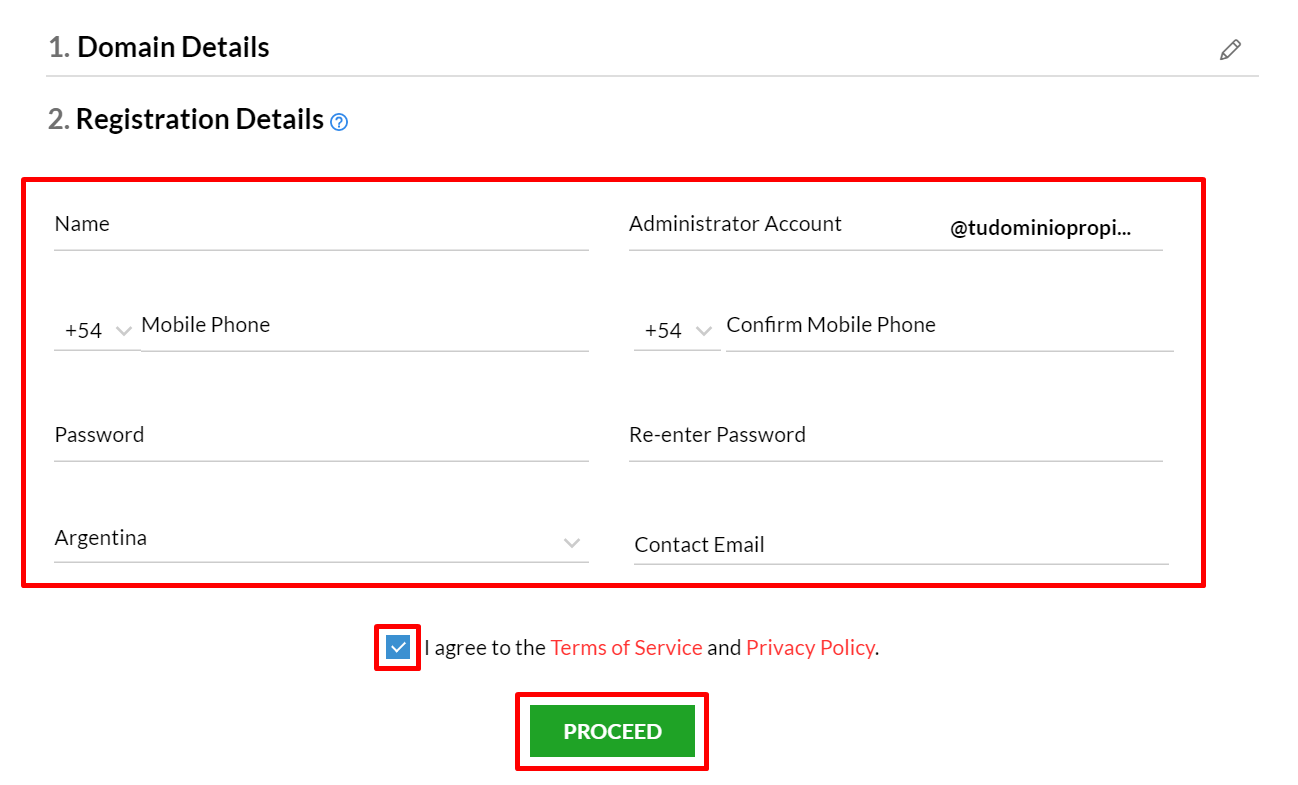Focus the Contact Email field

click(x=901, y=546)
